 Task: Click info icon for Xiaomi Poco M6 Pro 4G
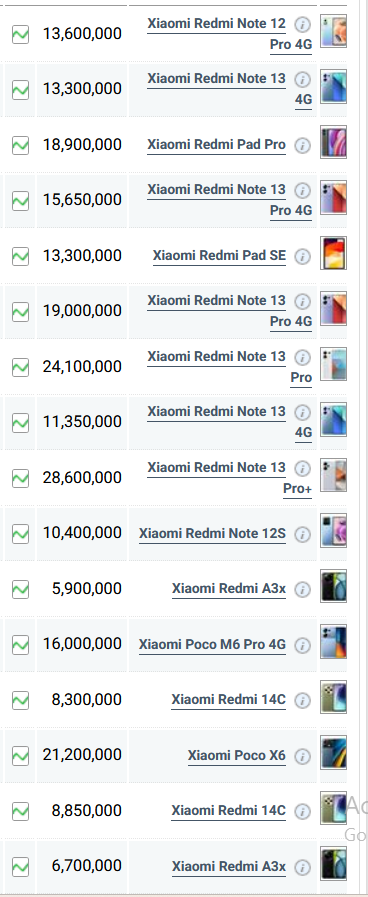(x=303, y=645)
